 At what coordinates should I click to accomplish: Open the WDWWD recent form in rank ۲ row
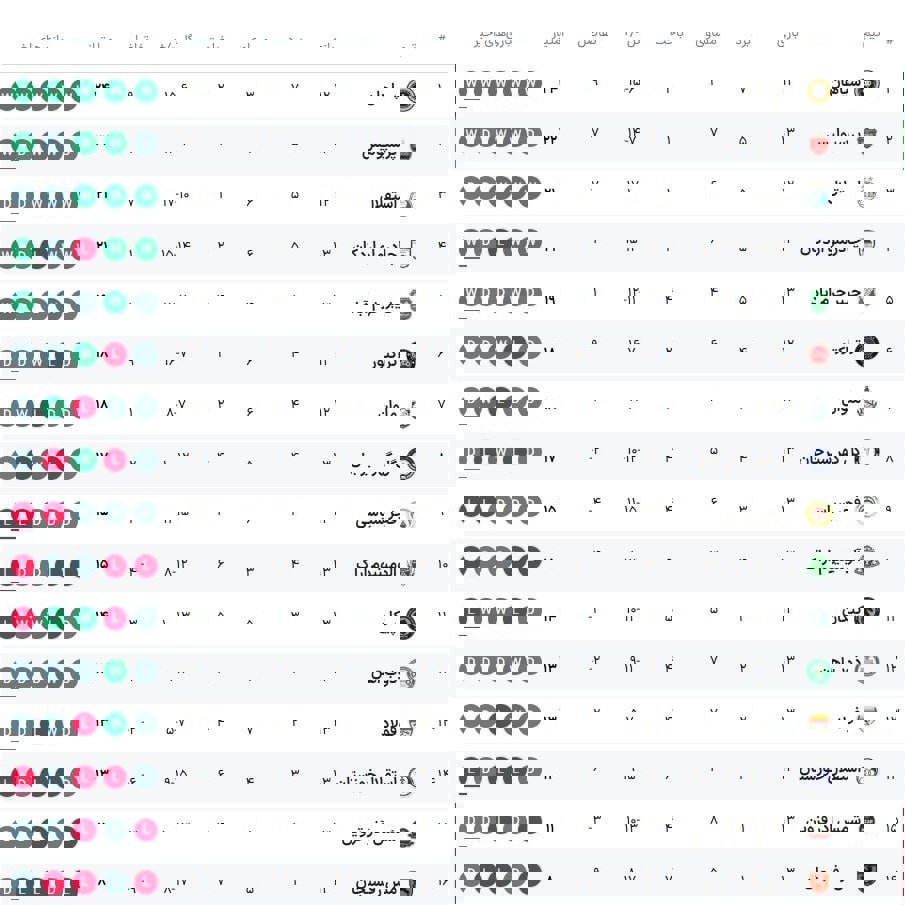click(500, 137)
